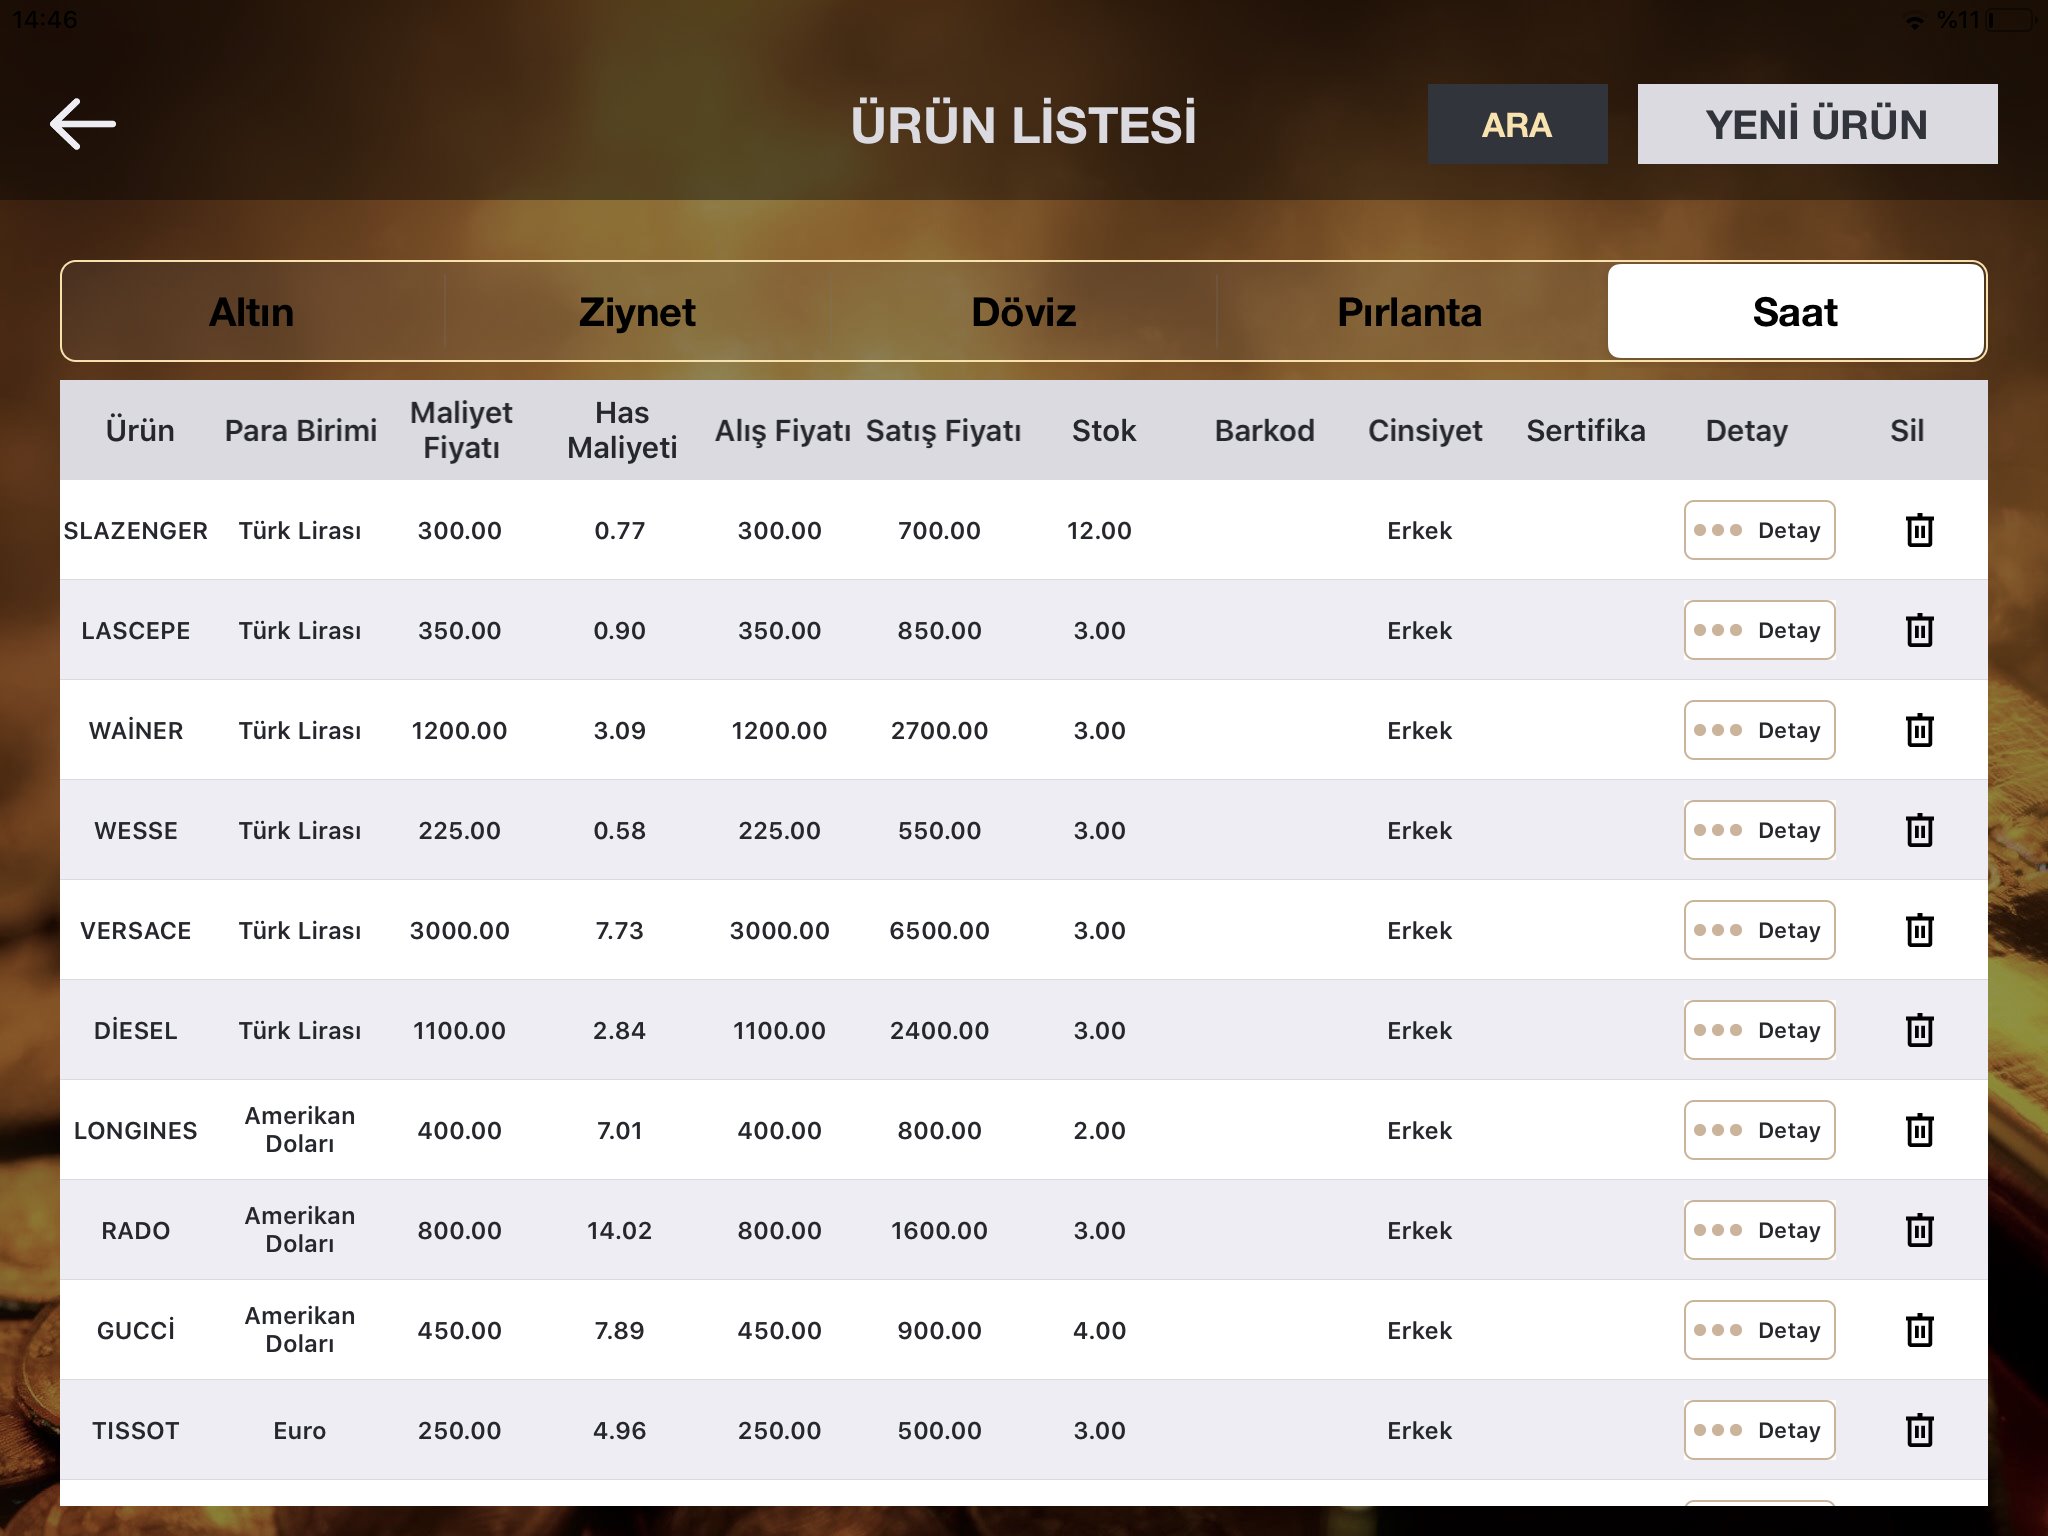The image size is (2048, 1536).
Task: Delete LONGINES row with trash icon
Action: pos(1919,1130)
